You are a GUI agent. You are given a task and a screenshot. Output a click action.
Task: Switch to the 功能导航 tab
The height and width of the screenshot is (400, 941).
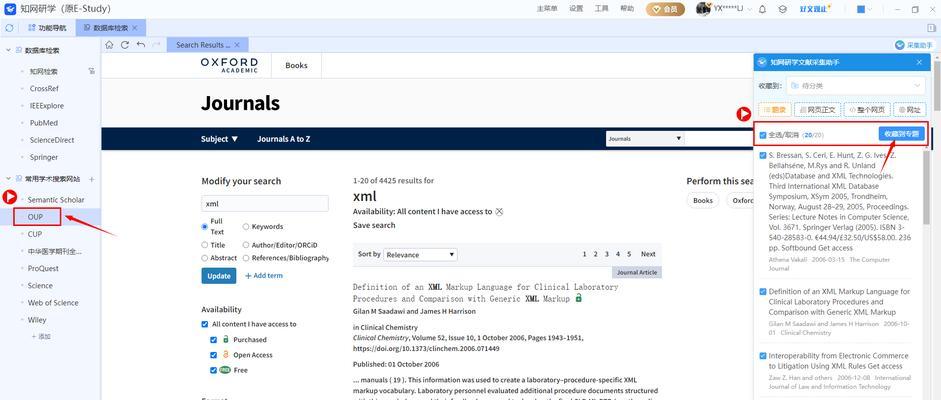(x=47, y=28)
